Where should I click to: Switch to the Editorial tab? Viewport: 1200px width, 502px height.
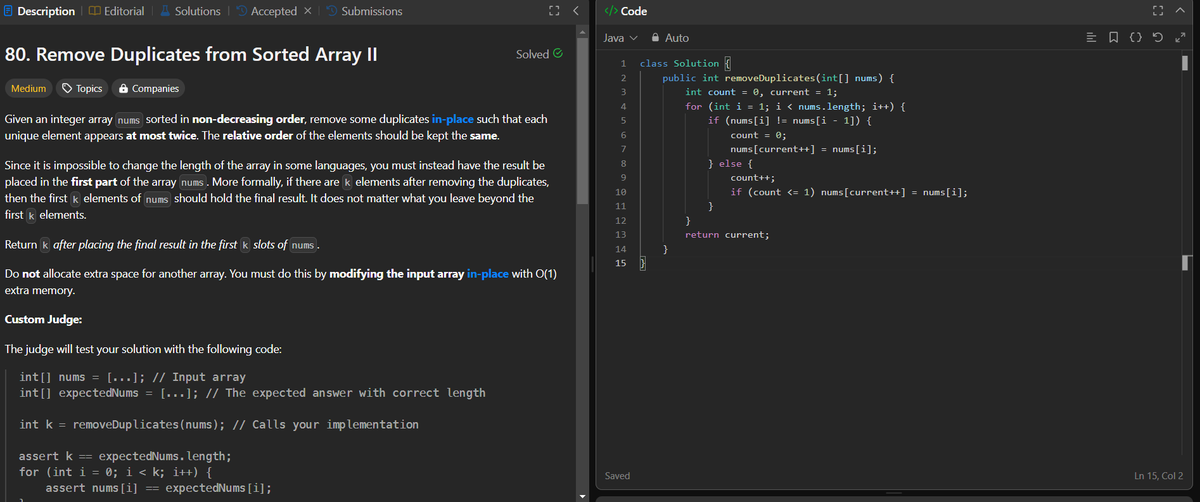pyautogui.click(x=116, y=11)
